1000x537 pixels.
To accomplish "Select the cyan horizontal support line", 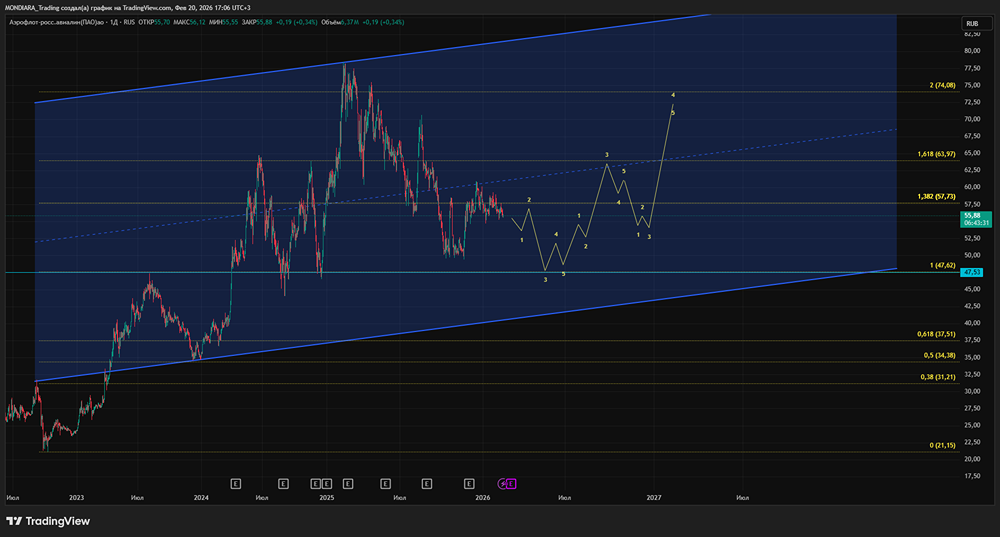I will [x=400, y=272].
